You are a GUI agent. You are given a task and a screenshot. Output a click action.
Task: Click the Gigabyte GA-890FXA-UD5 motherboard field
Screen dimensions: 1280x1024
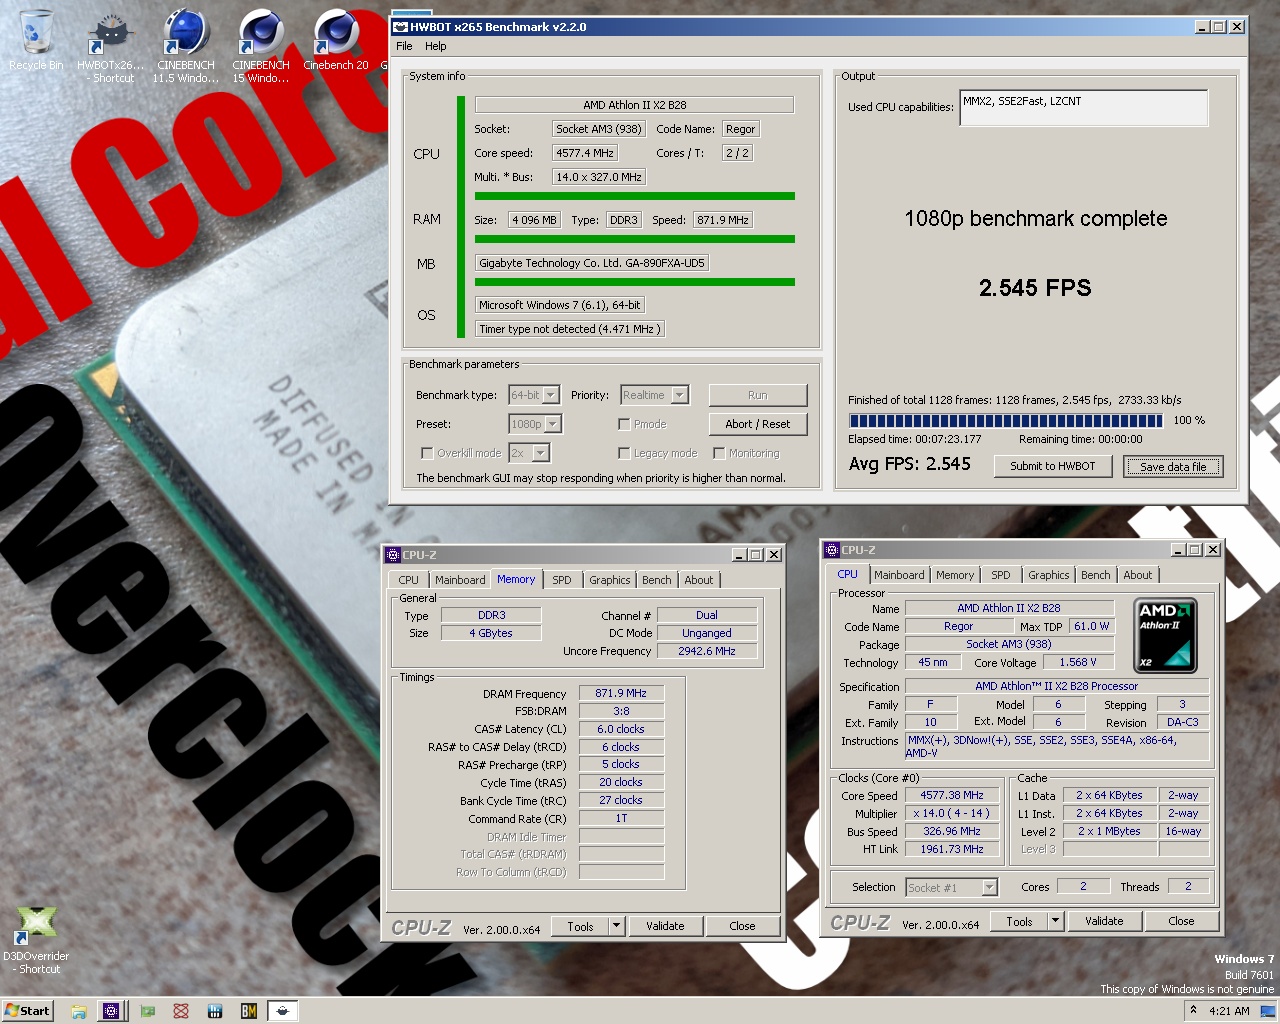coord(592,263)
